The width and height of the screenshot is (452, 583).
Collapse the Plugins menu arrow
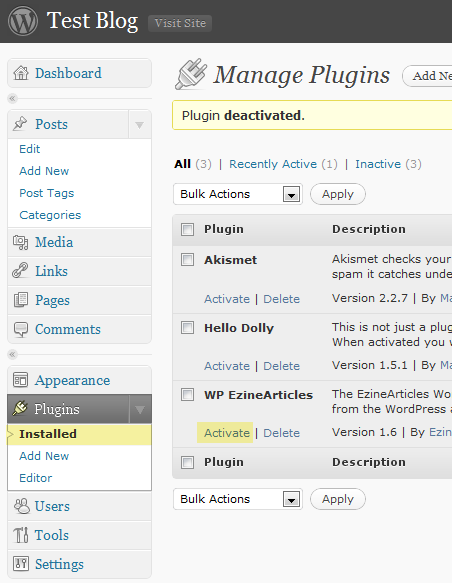140,409
